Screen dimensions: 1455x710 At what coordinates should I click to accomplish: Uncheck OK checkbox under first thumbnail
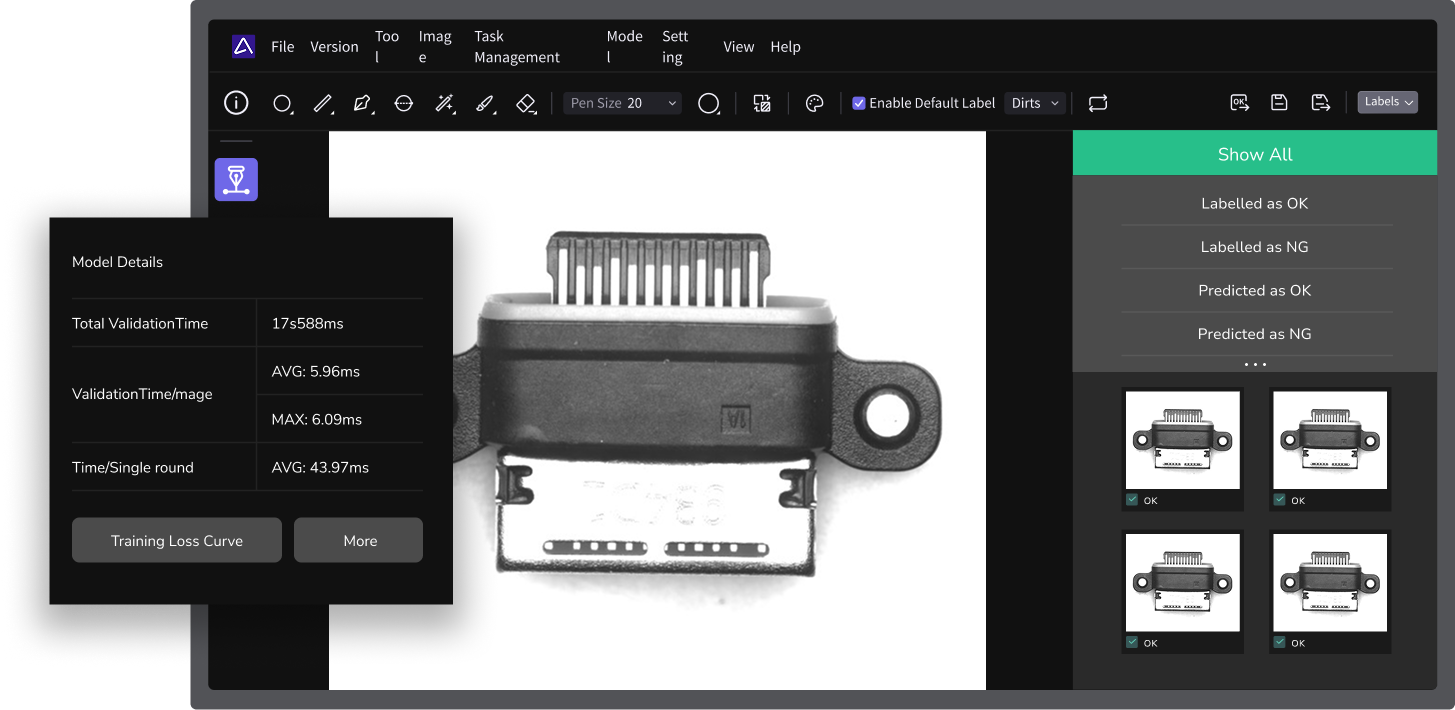(x=1132, y=500)
